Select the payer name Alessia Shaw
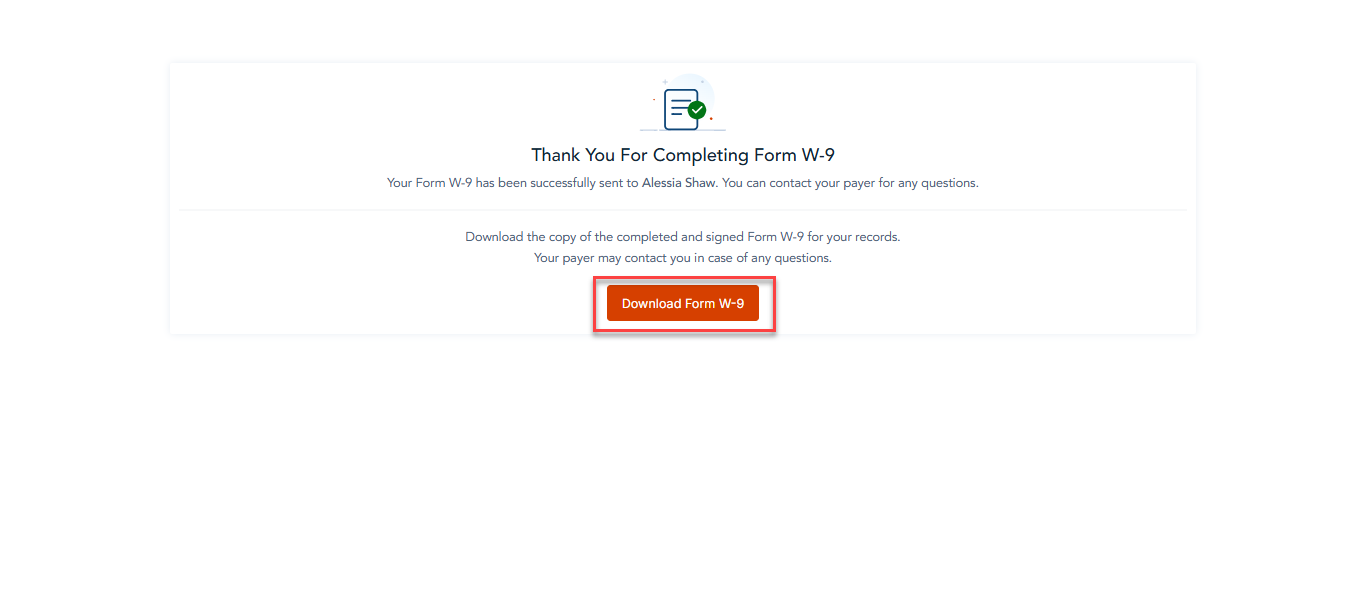 click(680, 183)
